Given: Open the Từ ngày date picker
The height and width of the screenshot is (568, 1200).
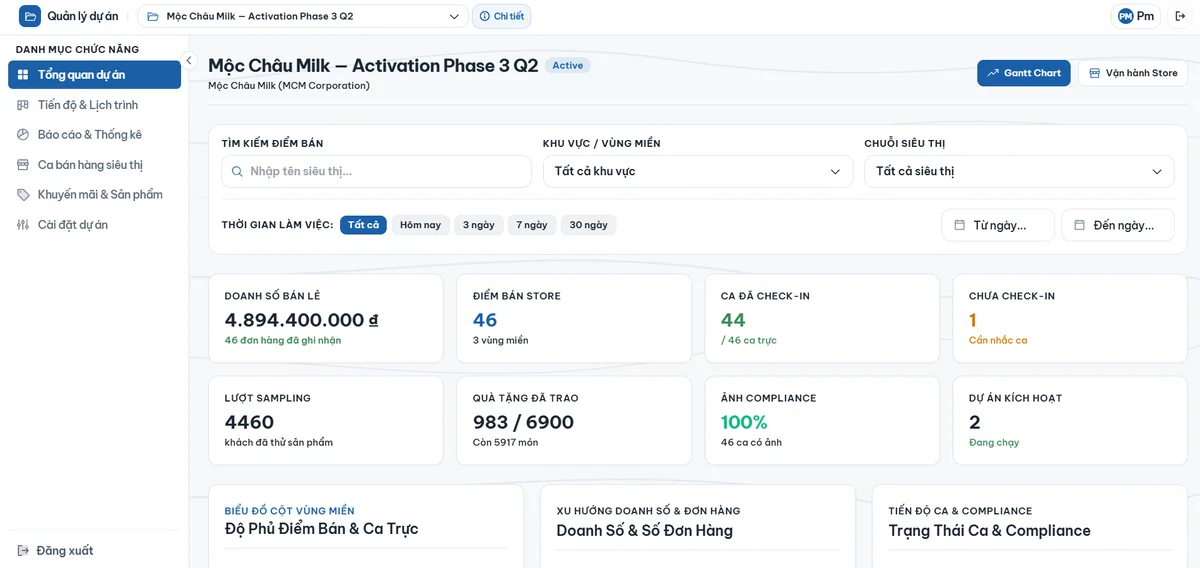Looking at the screenshot, I should pyautogui.click(x=998, y=225).
